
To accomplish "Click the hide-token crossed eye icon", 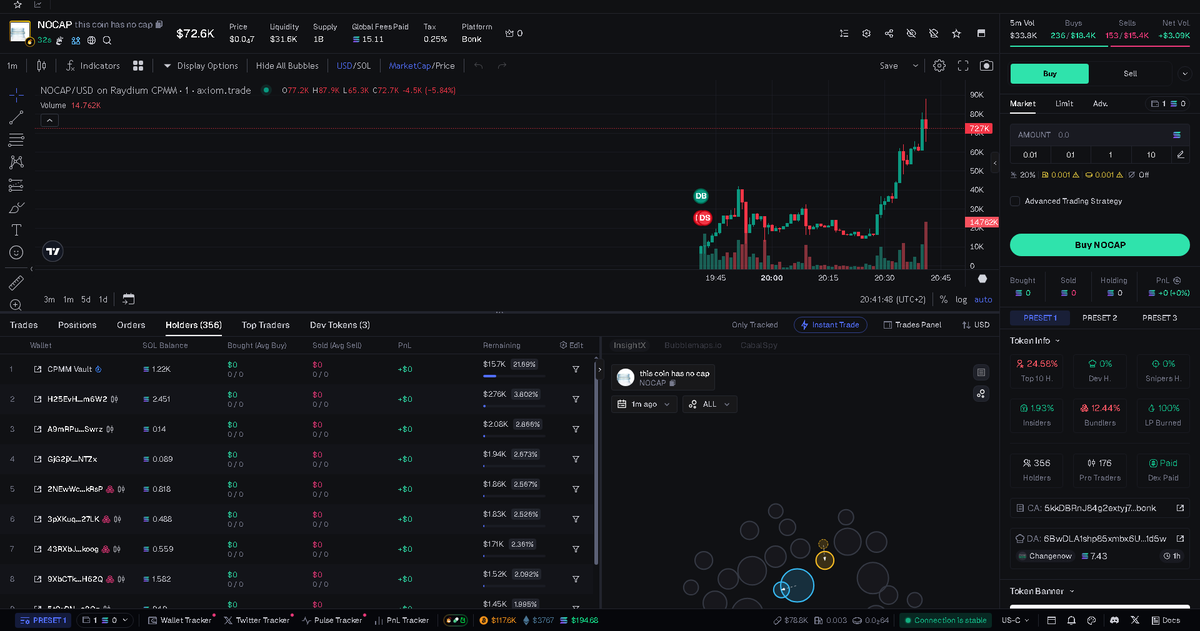I will pyautogui.click(x=911, y=33).
